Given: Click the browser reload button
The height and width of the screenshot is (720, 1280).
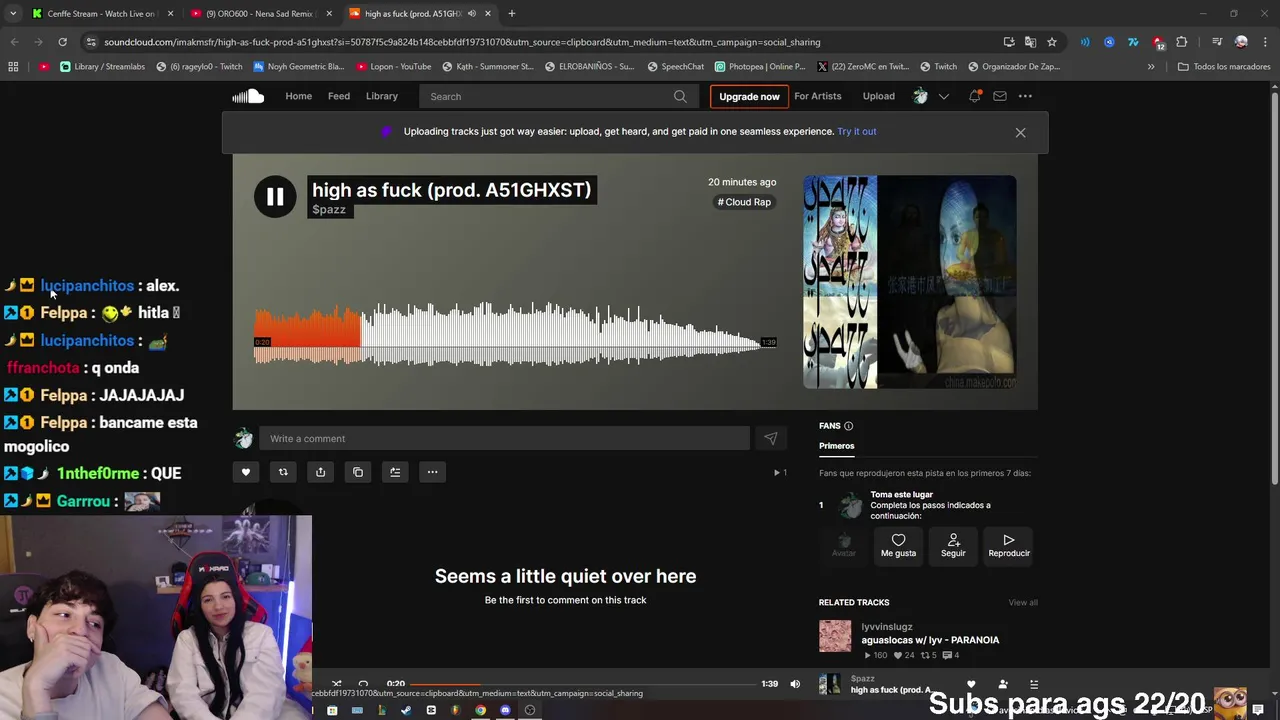Looking at the screenshot, I should click(x=62, y=42).
